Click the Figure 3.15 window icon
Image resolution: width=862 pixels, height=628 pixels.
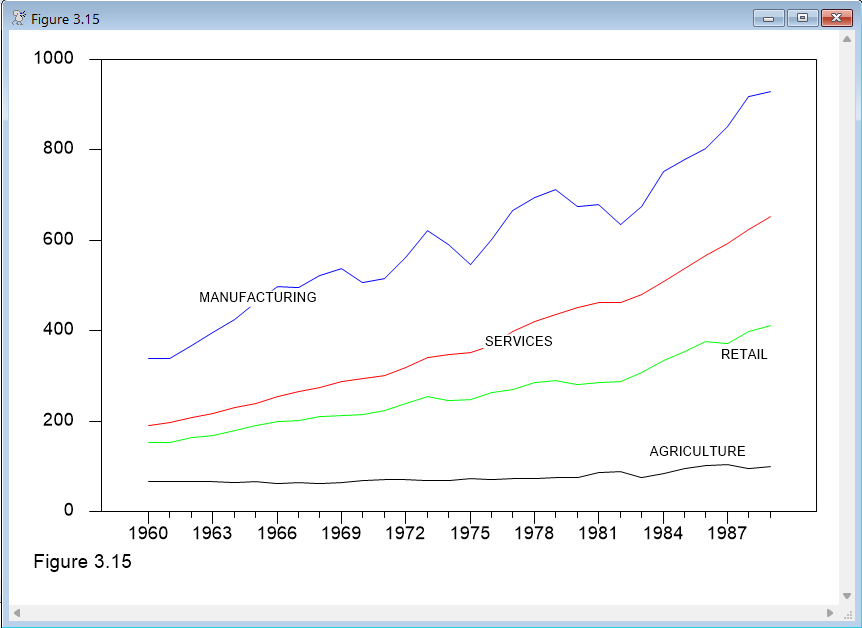click(18, 19)
